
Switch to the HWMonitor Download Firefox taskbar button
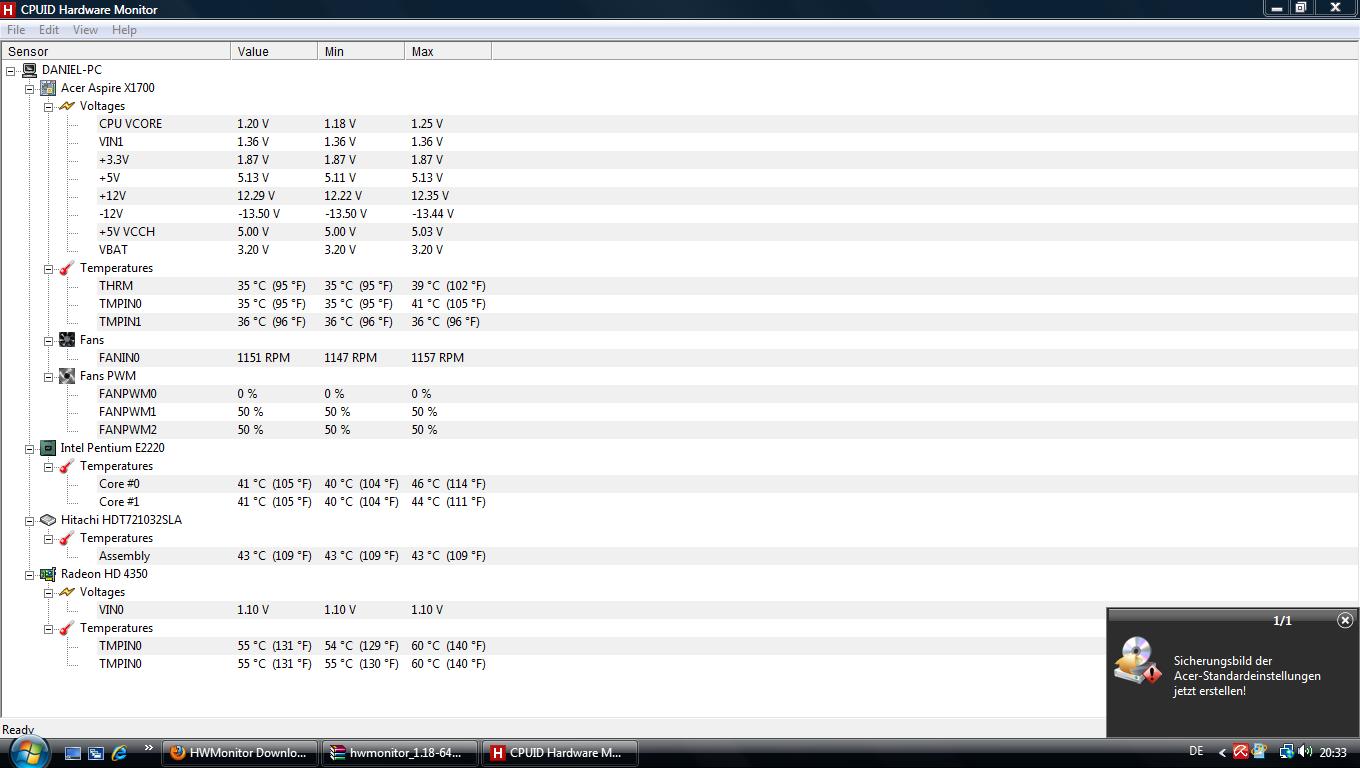239,753
